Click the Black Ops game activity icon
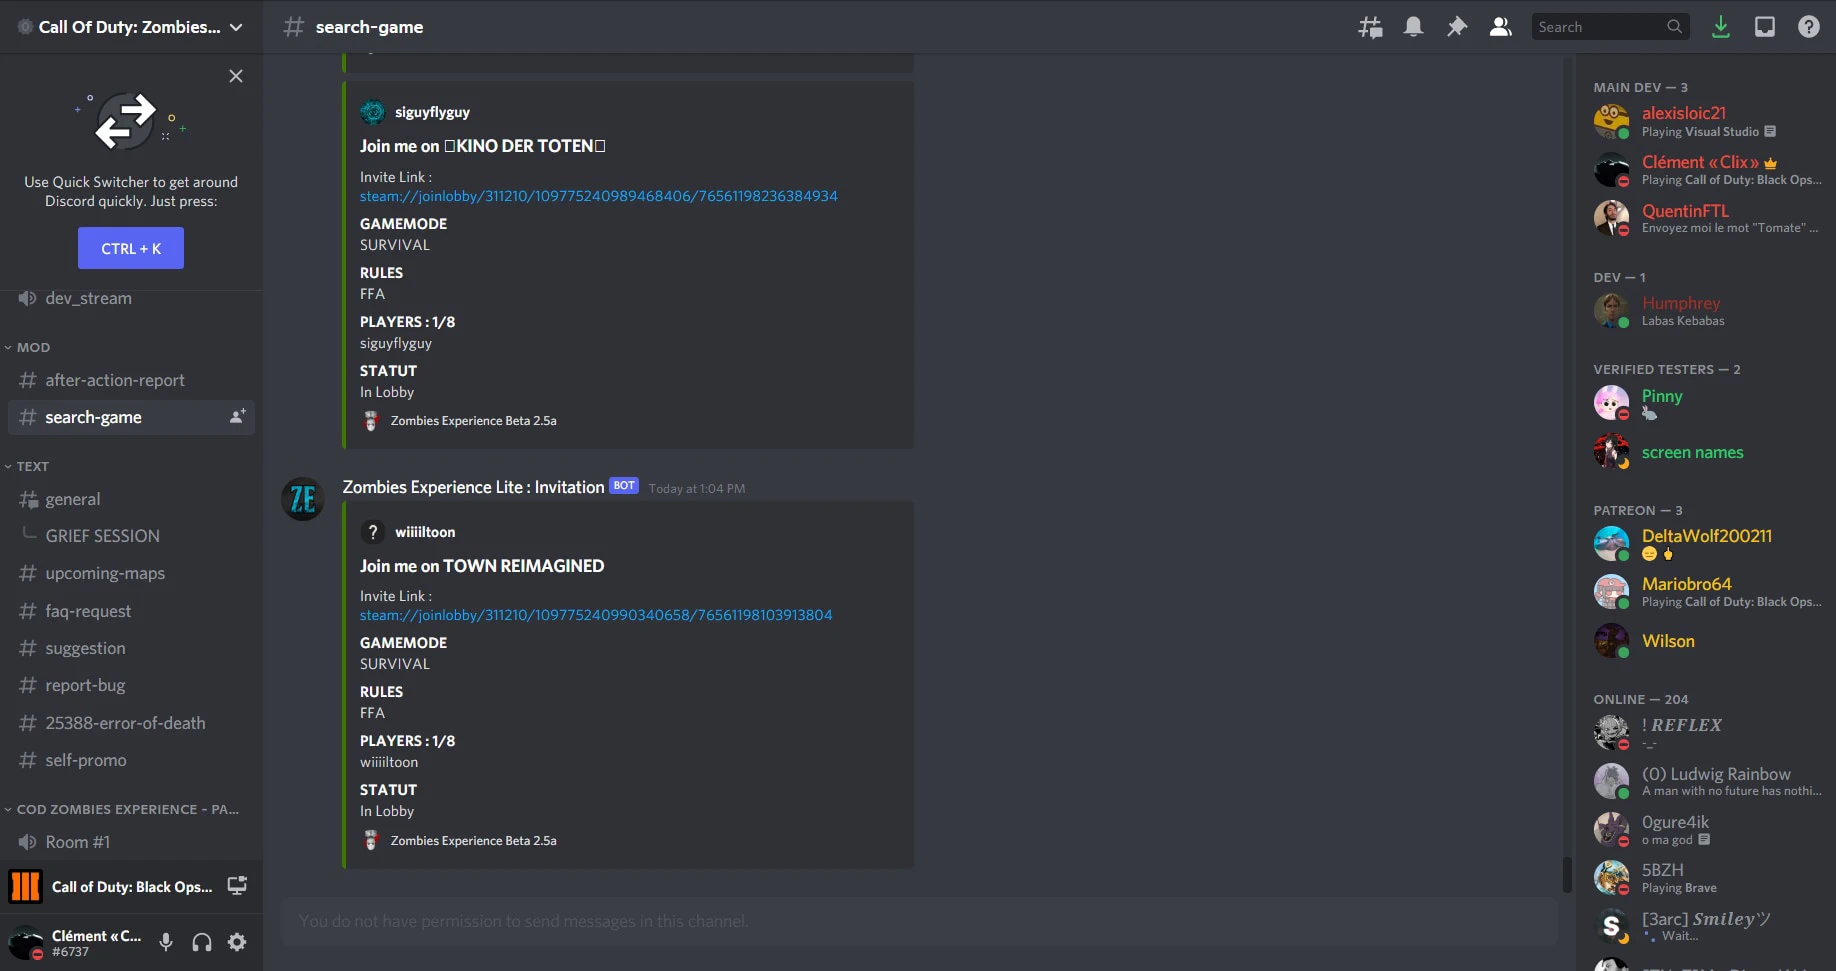The height and width of the screenshot is (971, 1836). 25,886
